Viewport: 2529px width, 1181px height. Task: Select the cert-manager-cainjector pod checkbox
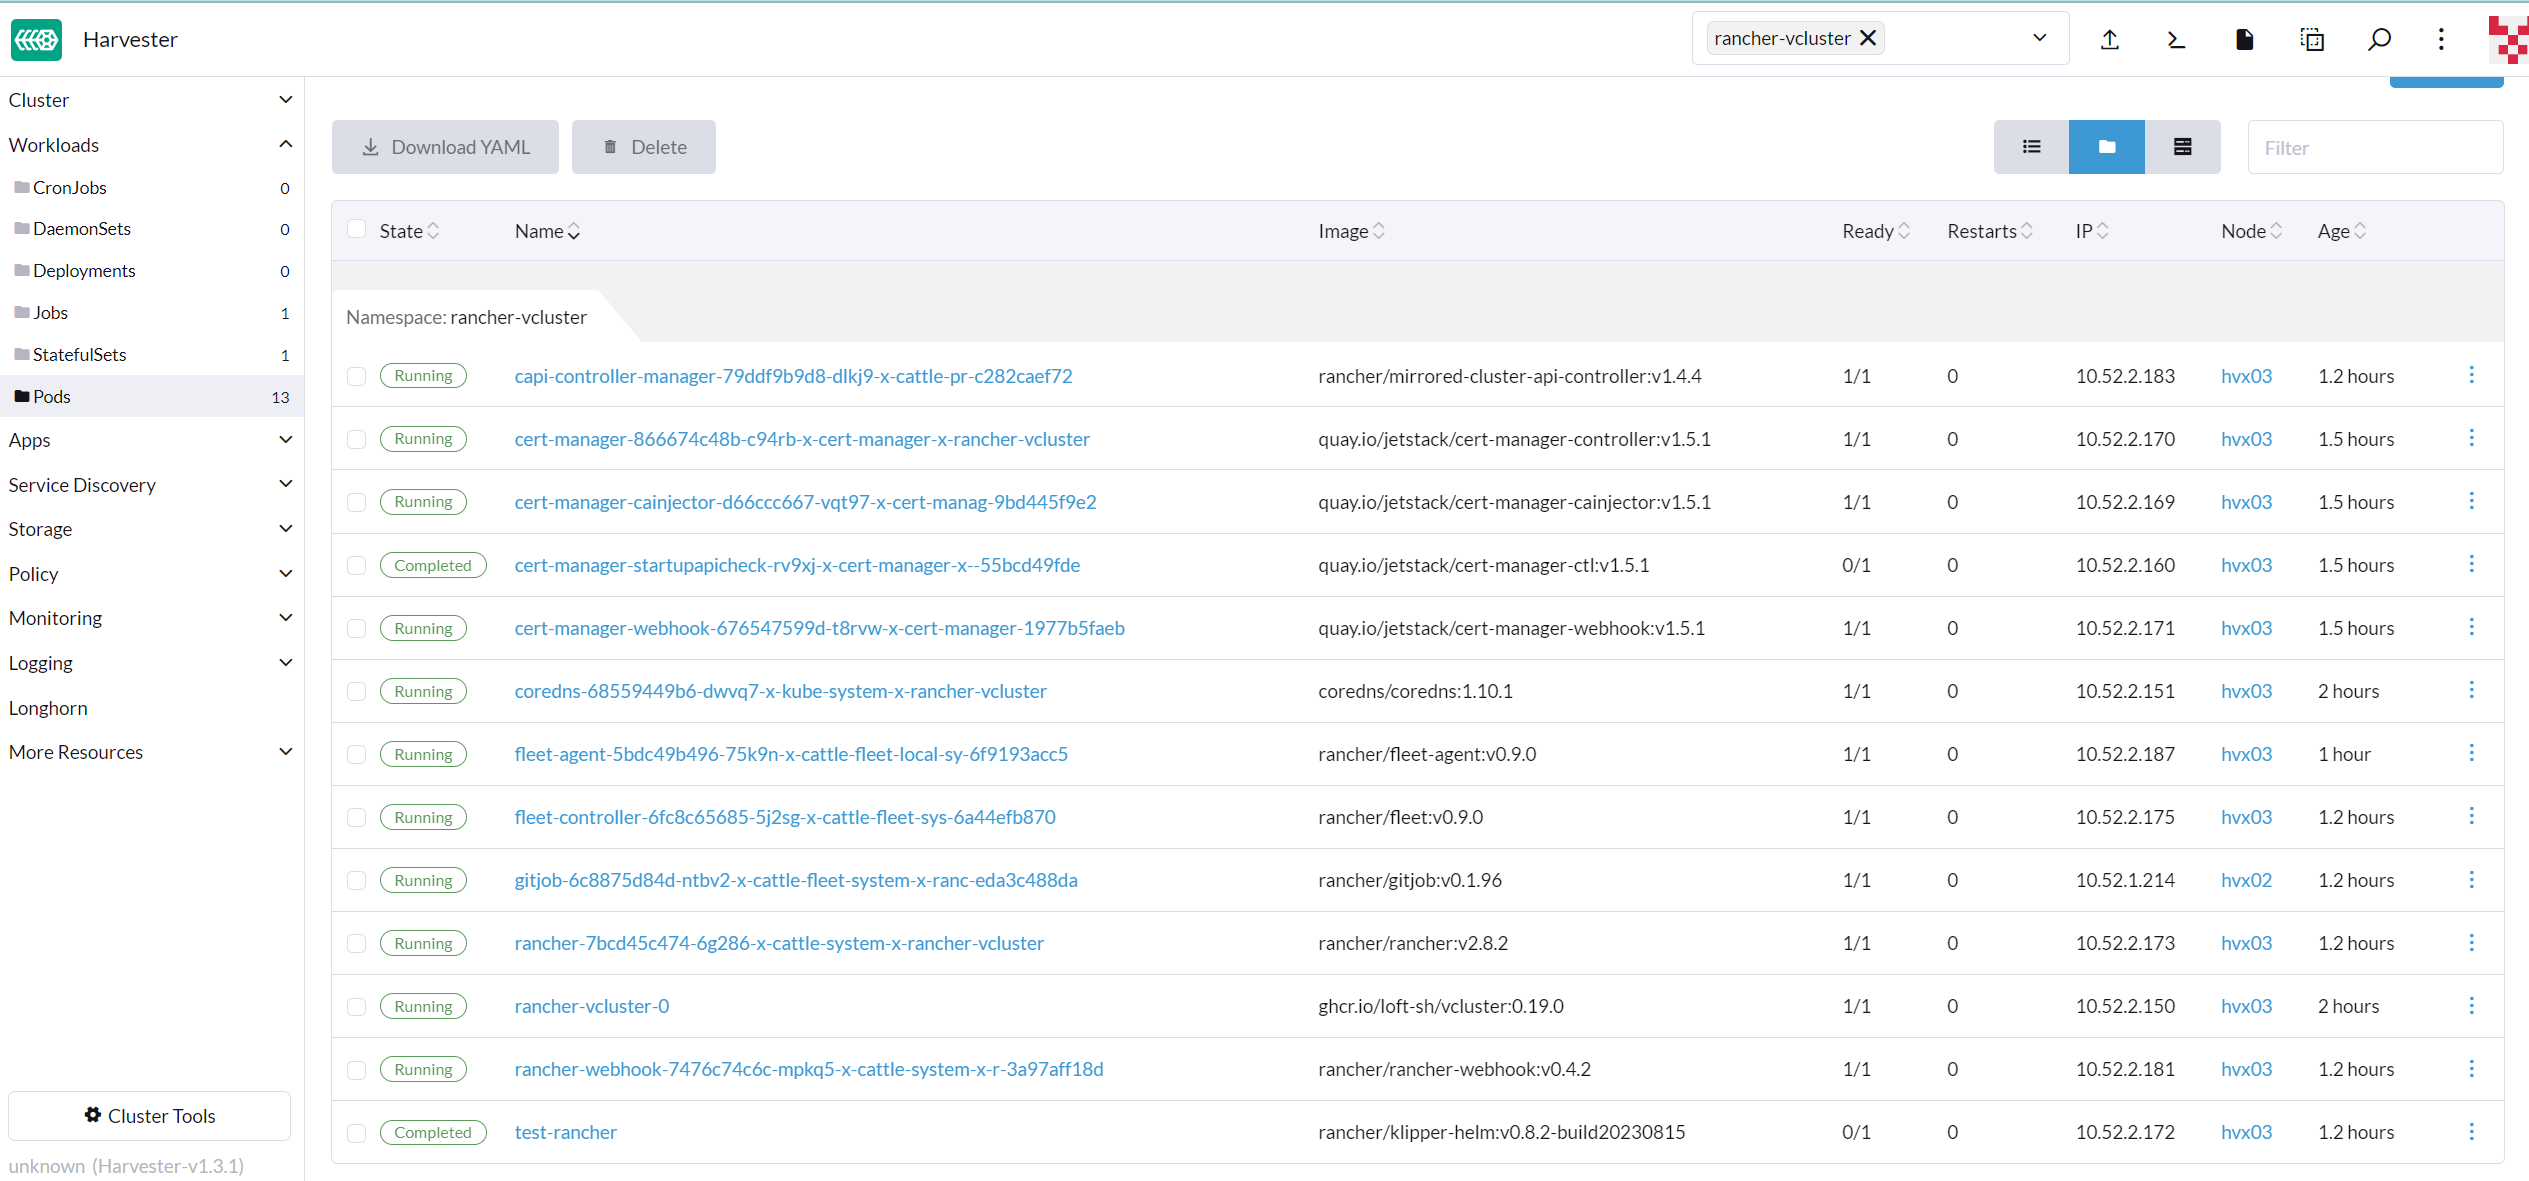click(x=356, y=502)
